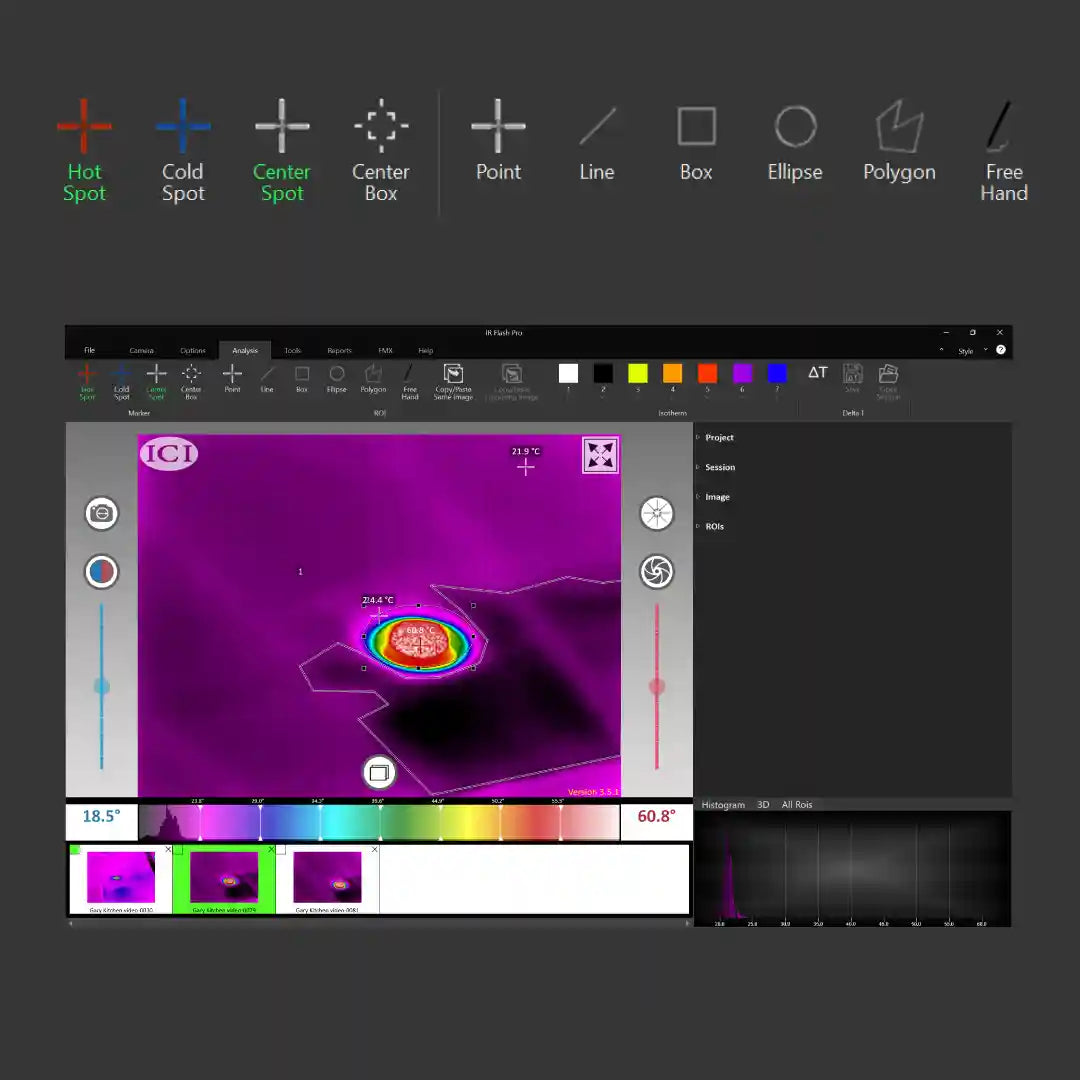Open the All Rois view
The image size is (1080, 1080).
(x=796, y=805)
